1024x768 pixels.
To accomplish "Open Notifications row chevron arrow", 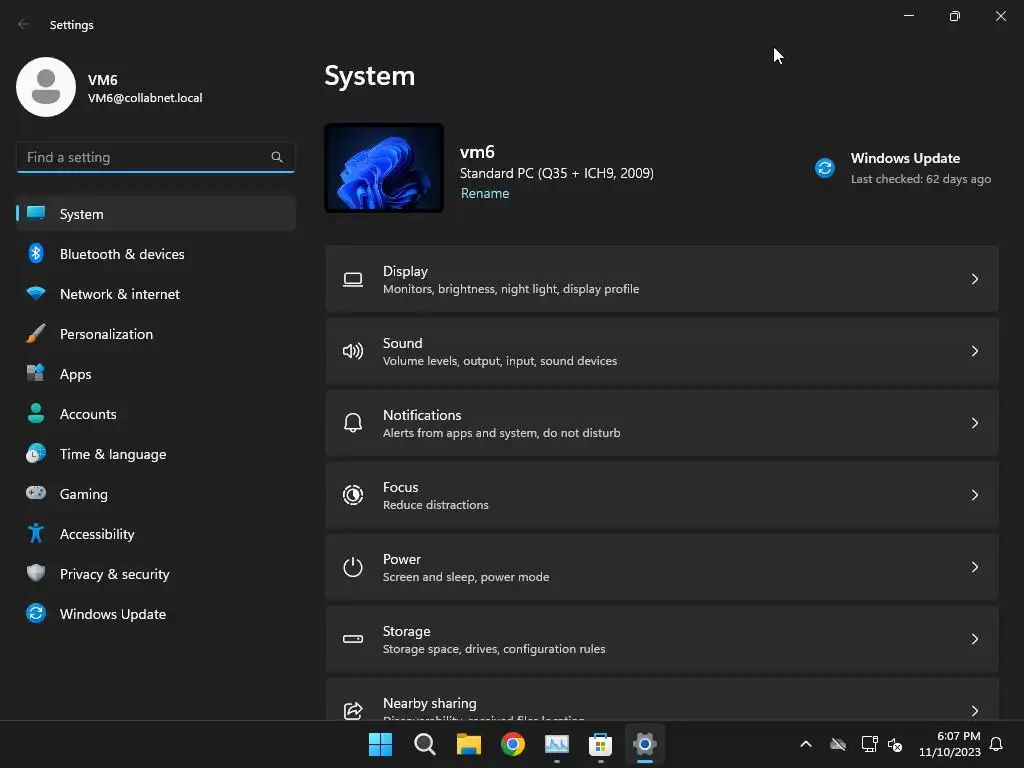I will coord(974,423).
